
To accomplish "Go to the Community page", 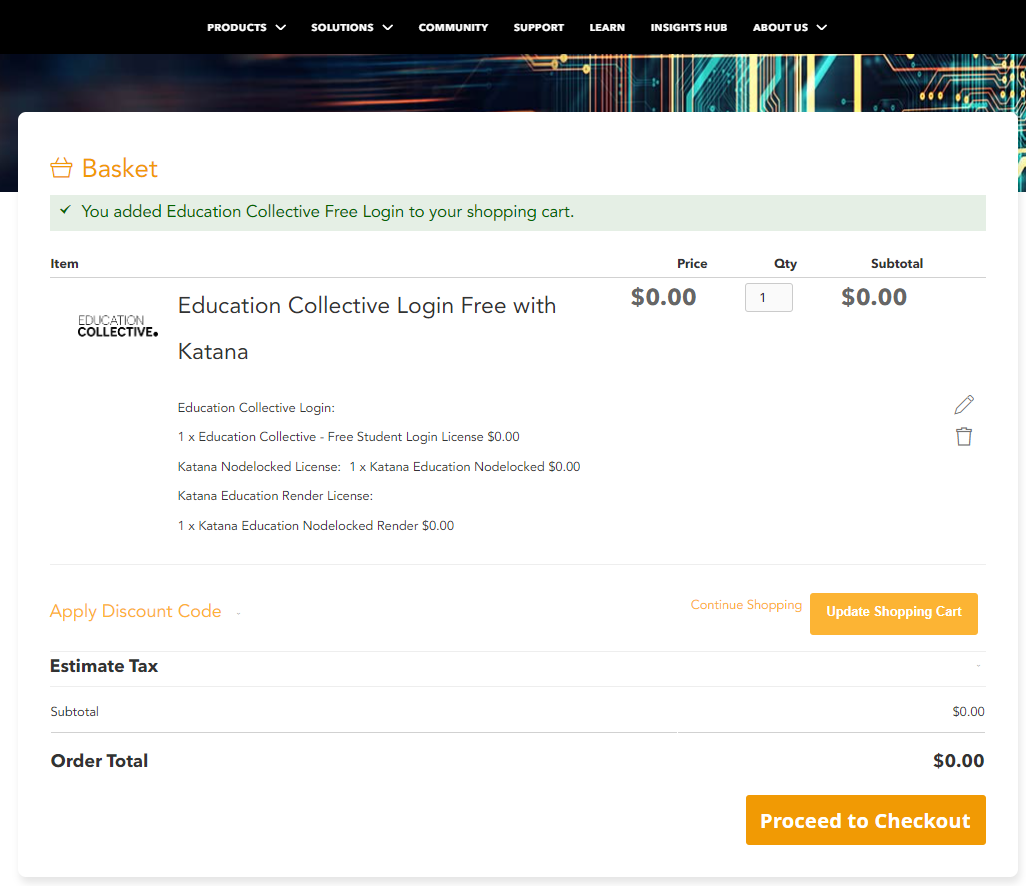I will [453, 27].
